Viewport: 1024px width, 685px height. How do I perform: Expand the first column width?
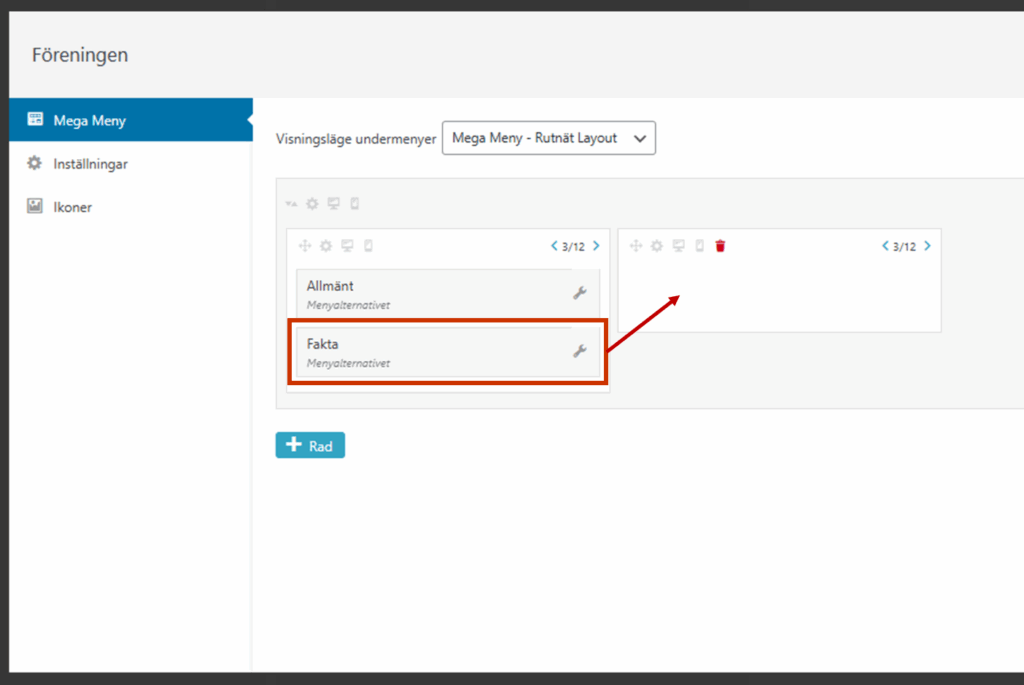tap(597, 246)
